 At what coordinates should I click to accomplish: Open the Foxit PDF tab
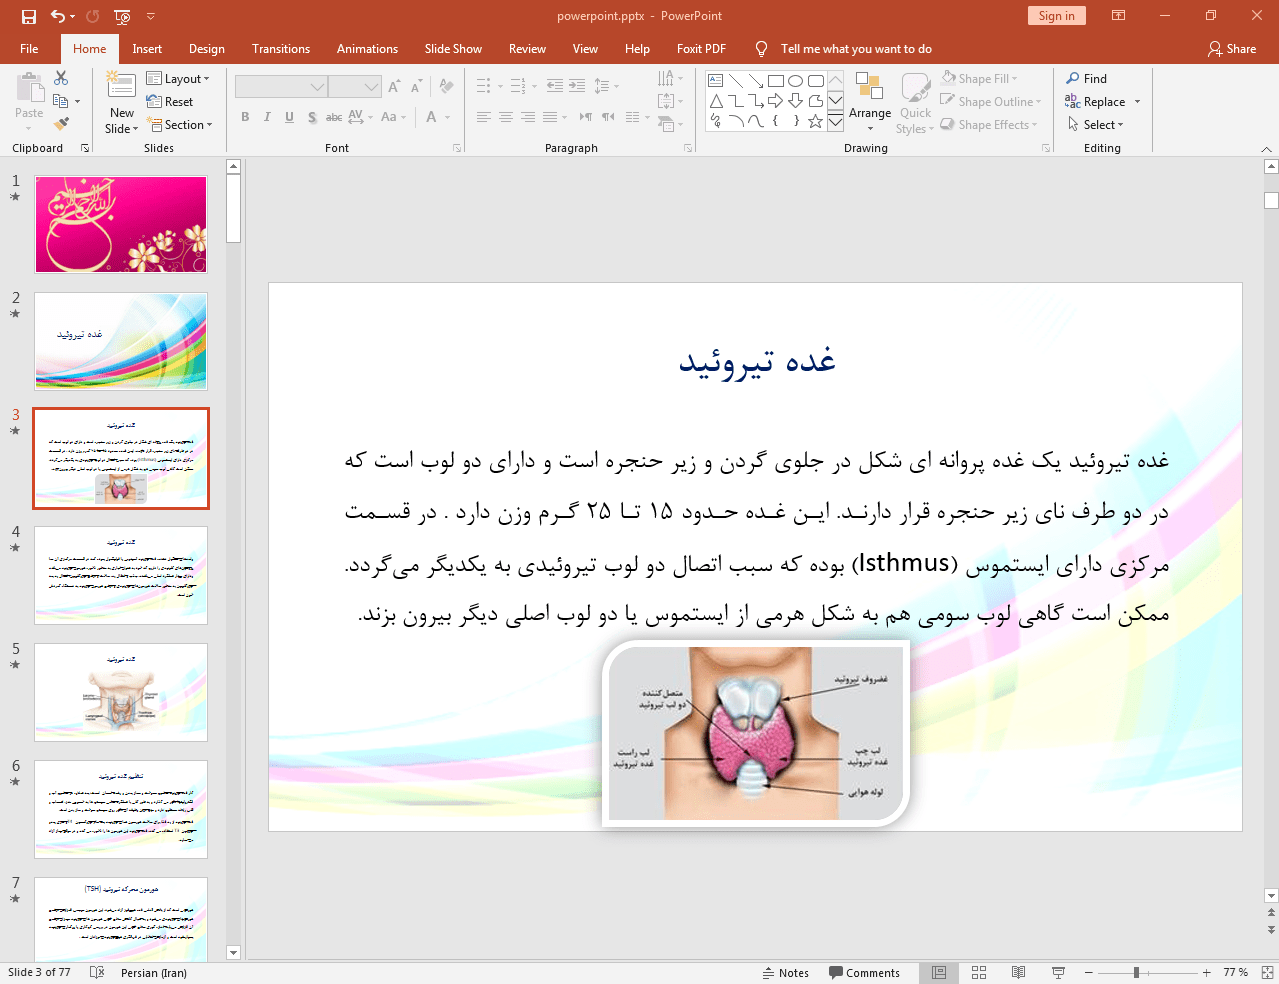[701, 49]
